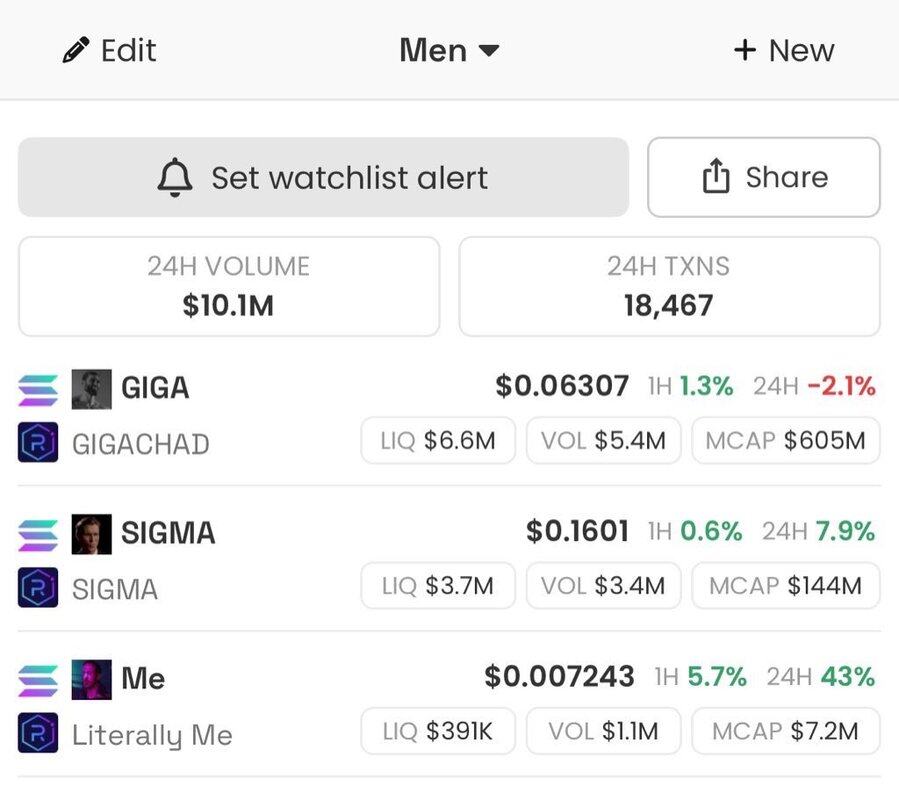Screen dimensions: 899x800
Task: Click the plus New button
Action: [784, 51]
